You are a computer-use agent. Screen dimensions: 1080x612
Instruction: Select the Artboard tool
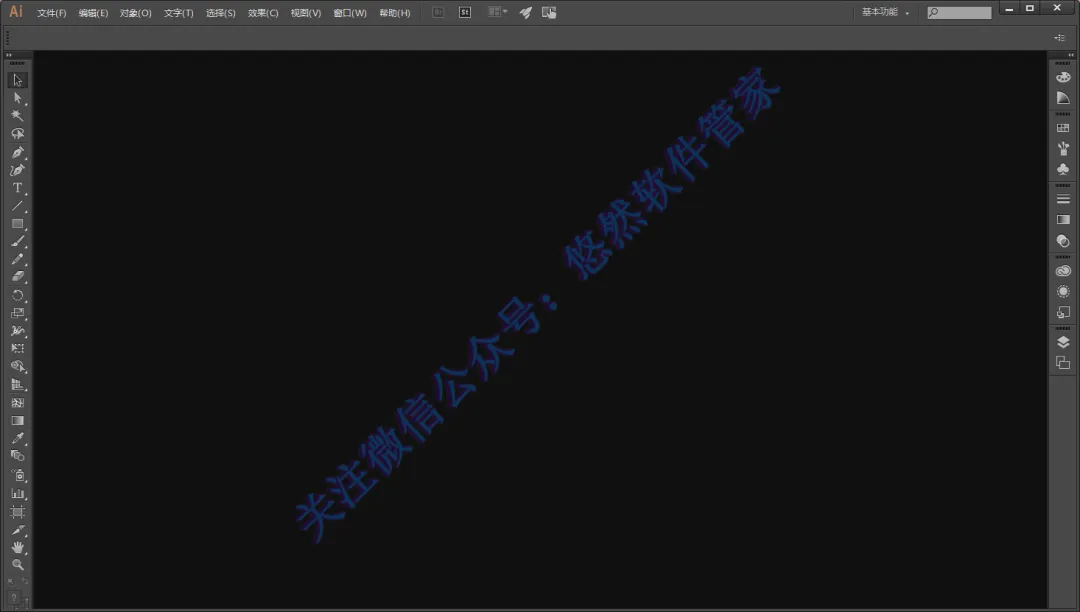17,512
